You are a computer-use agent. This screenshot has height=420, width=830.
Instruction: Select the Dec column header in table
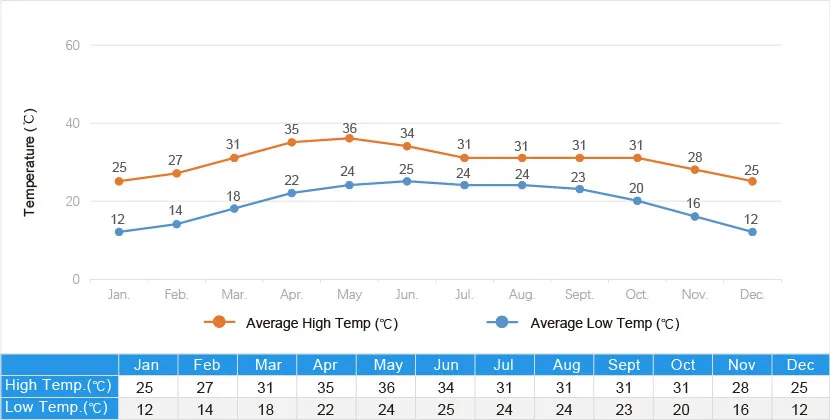tap(800, 364)
